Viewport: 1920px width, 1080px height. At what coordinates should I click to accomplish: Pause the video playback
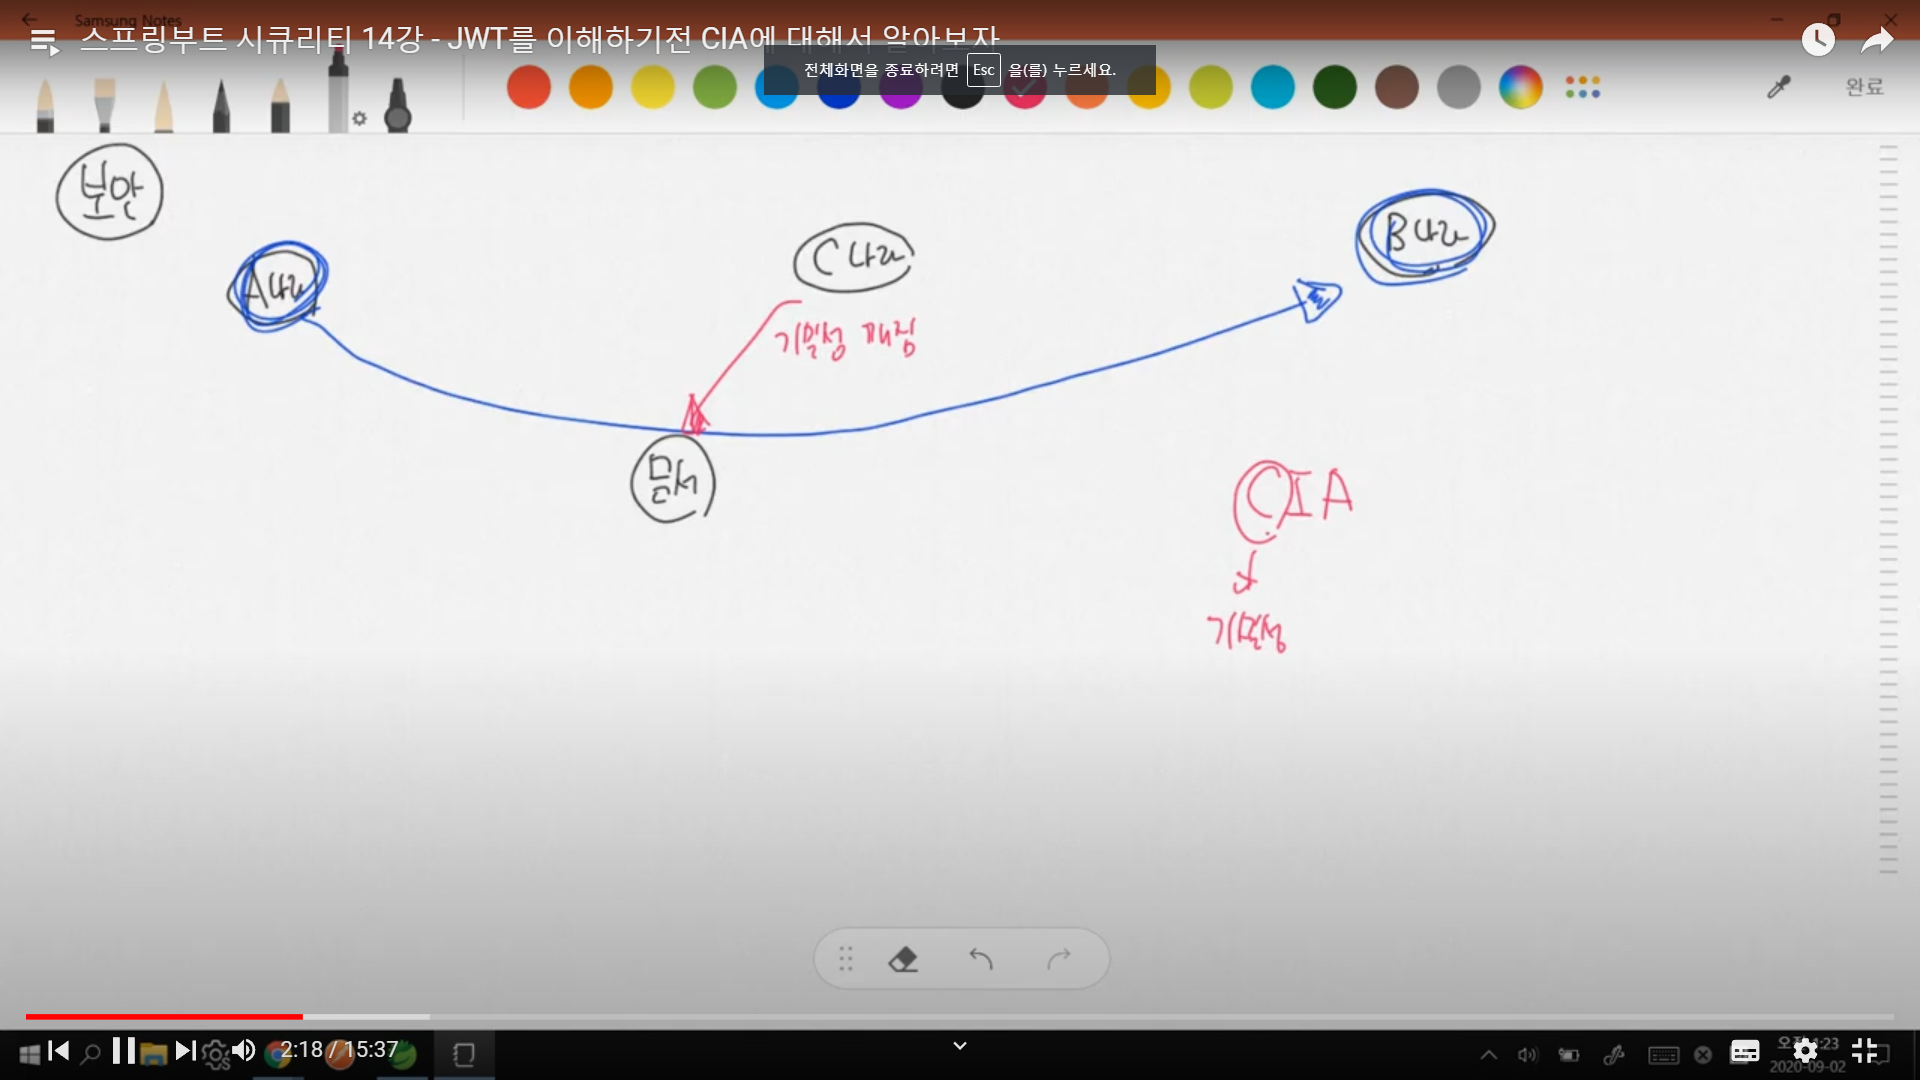[124, 1051]
